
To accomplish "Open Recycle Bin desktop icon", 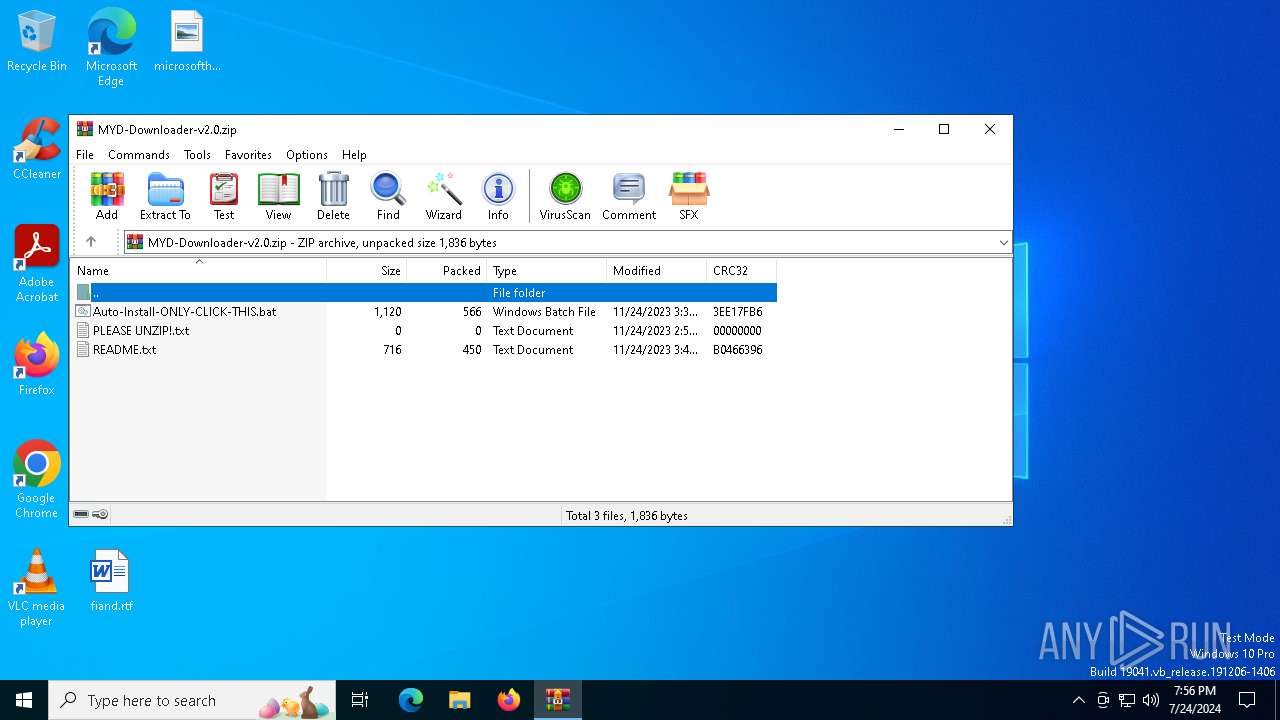I will (37, 41).
